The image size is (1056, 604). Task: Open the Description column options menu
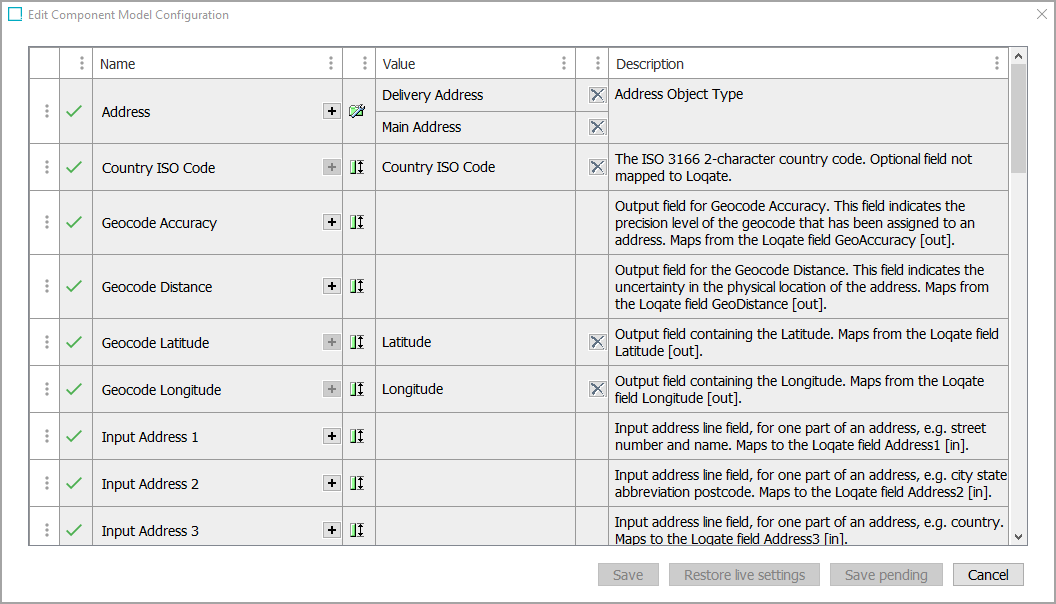pos(996,63)
